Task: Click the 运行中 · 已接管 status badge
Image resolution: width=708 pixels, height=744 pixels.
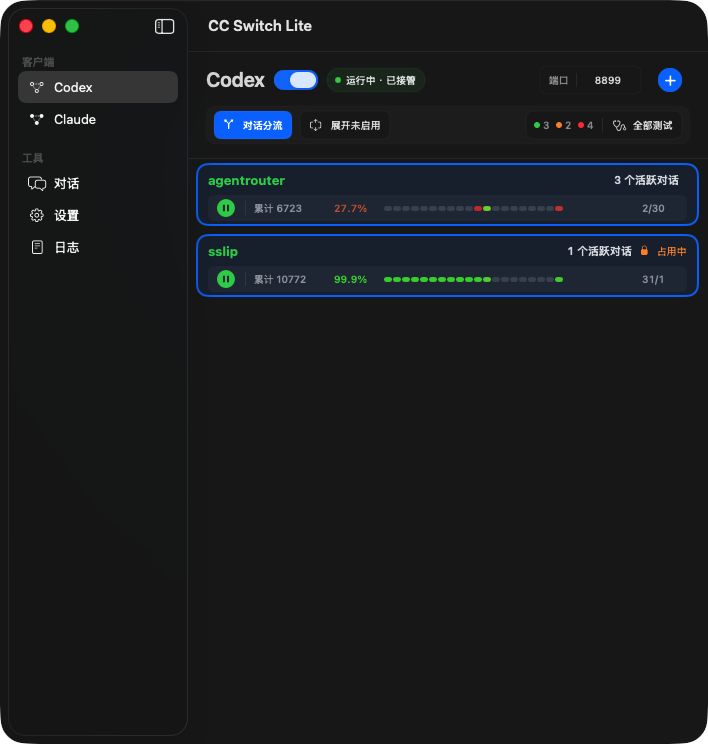Action: [x=376, y=80]
